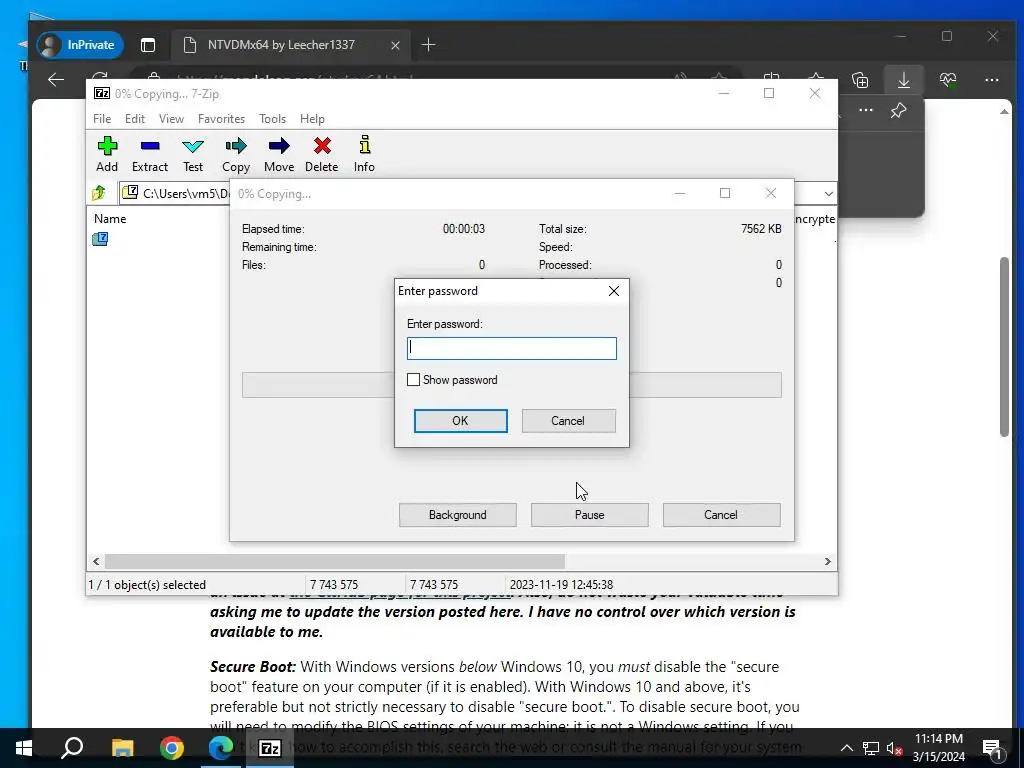Screen dimensions: 1024x768
Task: Pin the downloads panel with pin icon
Action: [x=899, y=110]
